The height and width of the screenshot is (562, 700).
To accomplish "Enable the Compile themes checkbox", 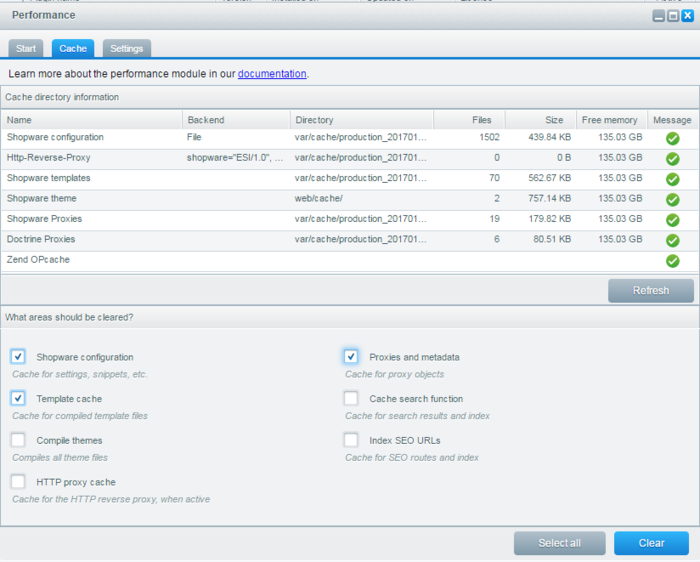I will click(x=18, y=440).
